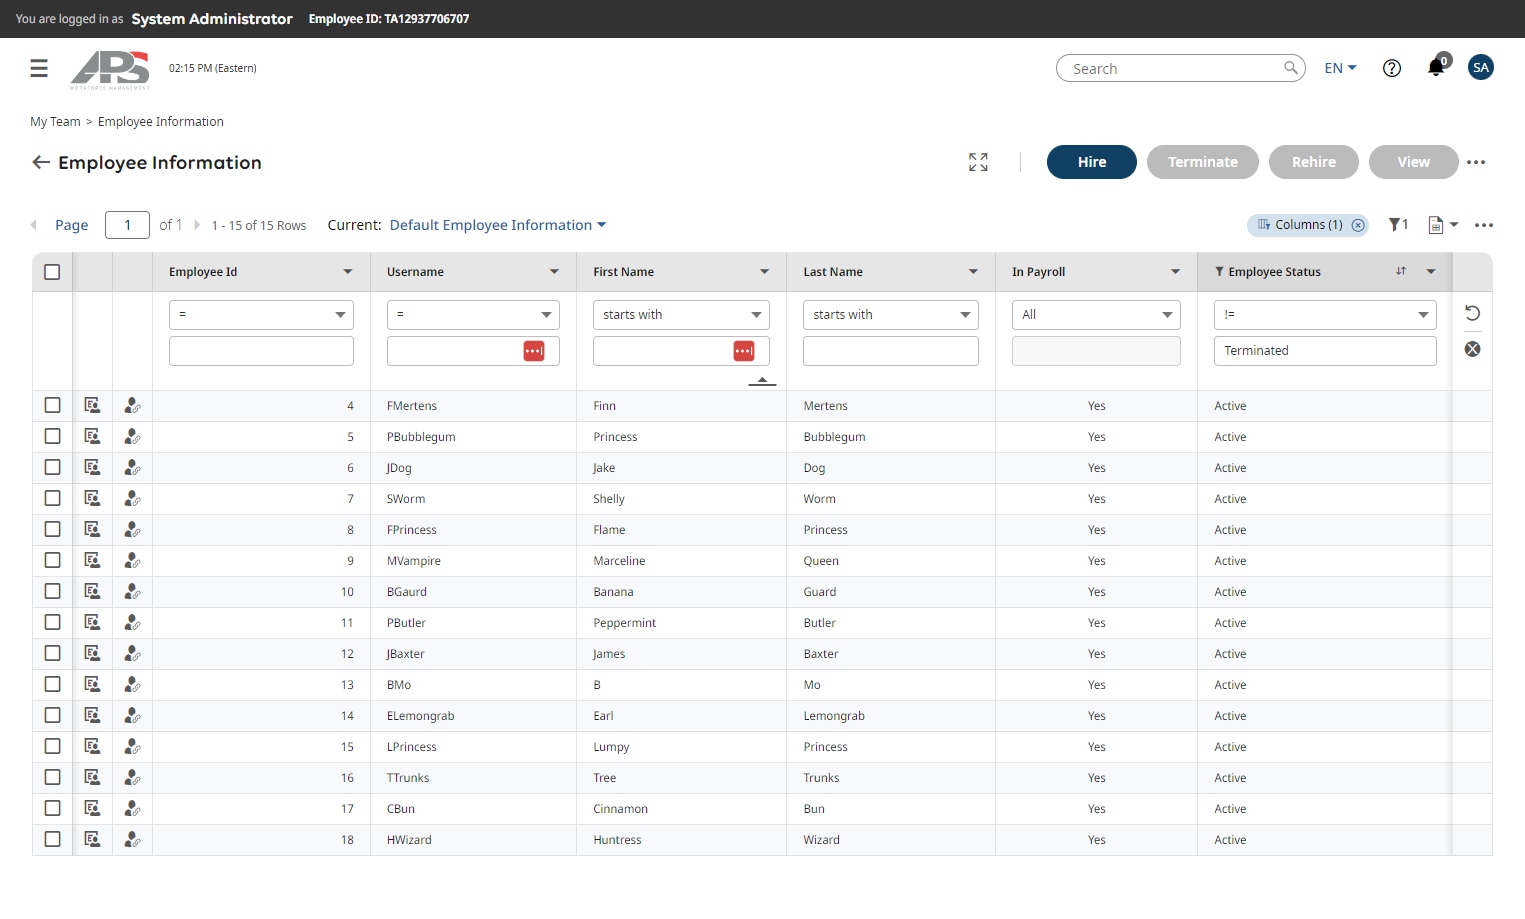Click the person icon for BGaurd row
The width and height of the screenshot is (1525, 919).
click(x=132, y=591)
